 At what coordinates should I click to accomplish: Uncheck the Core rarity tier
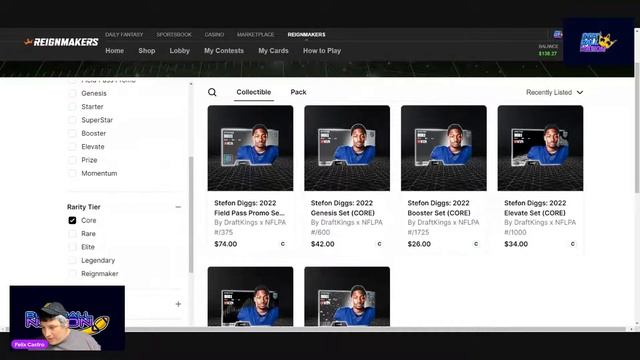(x=72, y=220)
